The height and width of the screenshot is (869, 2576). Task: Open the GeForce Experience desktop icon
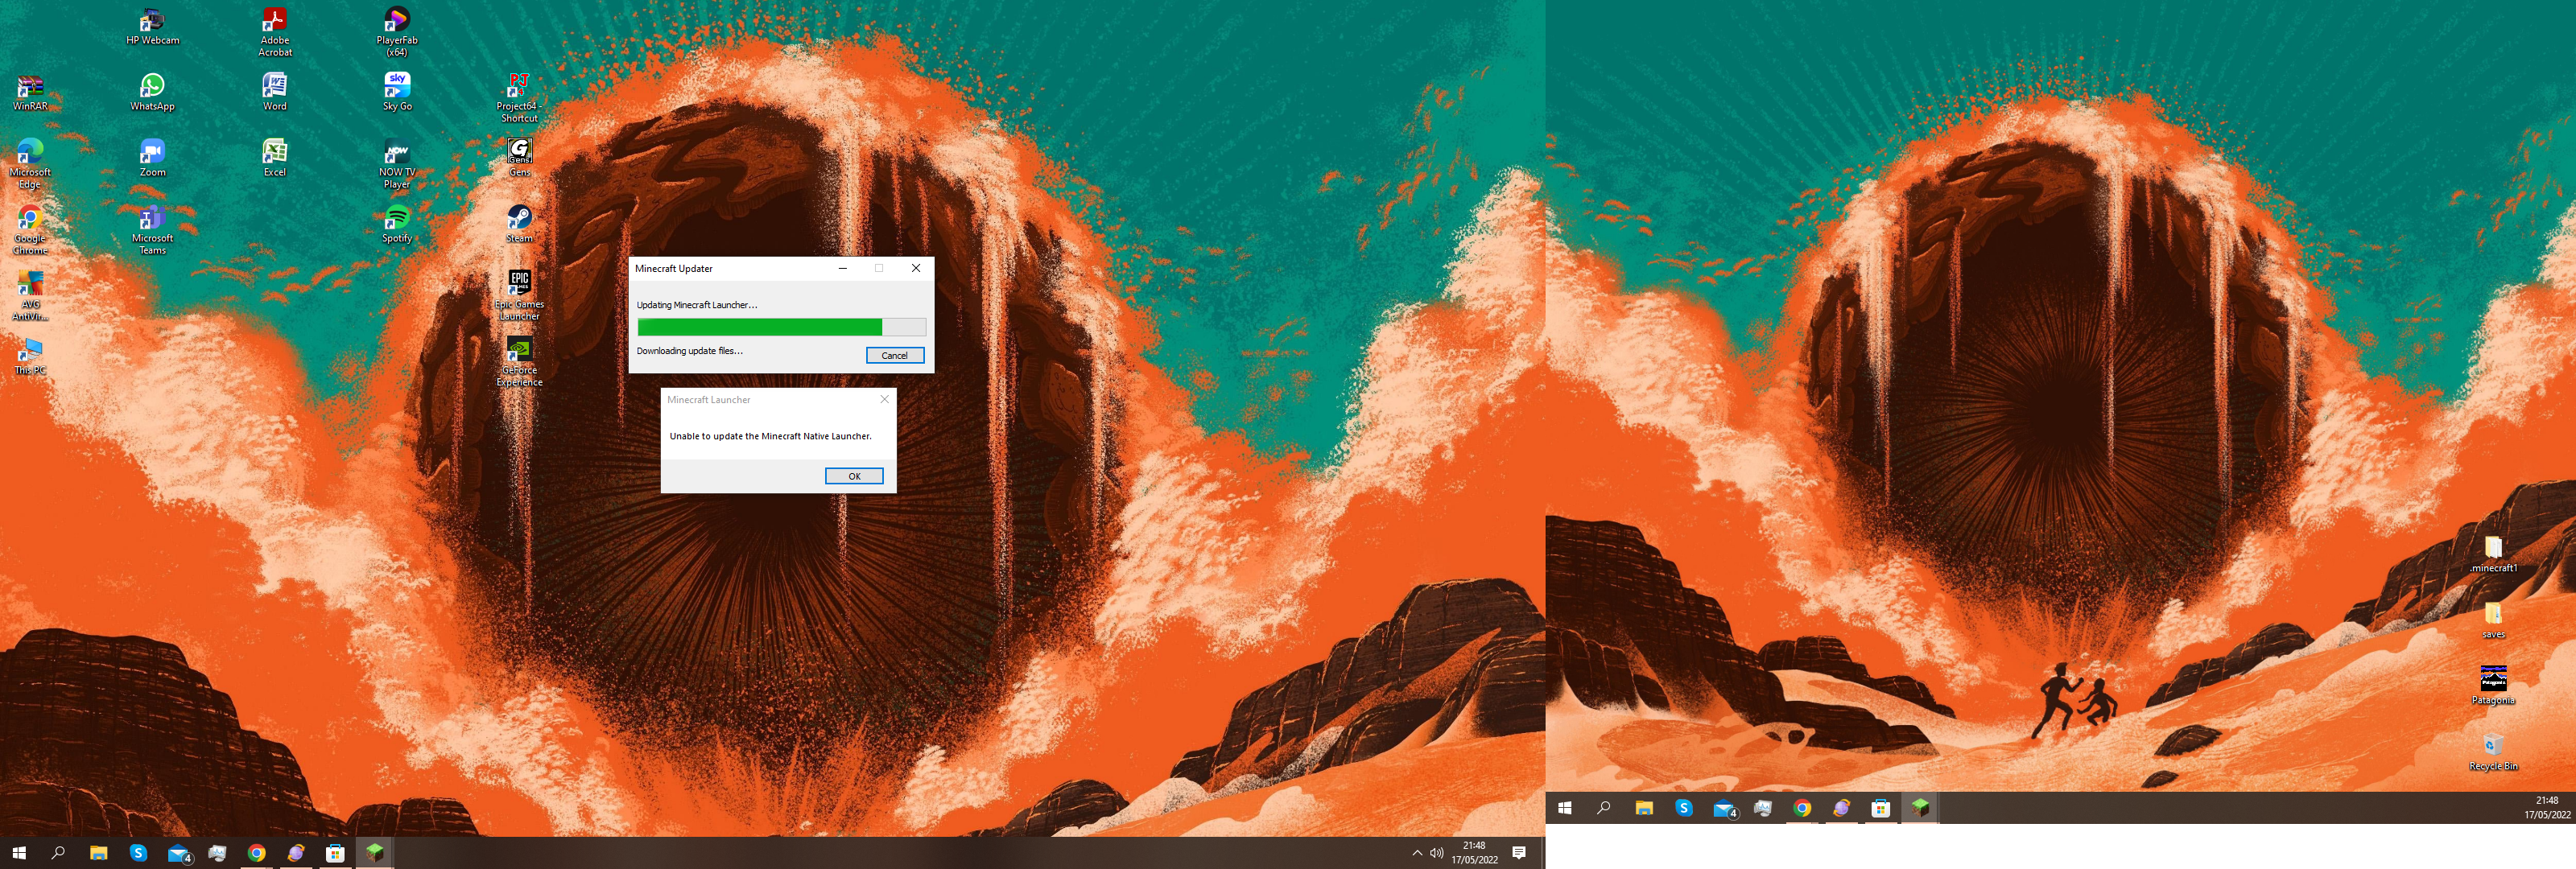click(x=519, y=350)
